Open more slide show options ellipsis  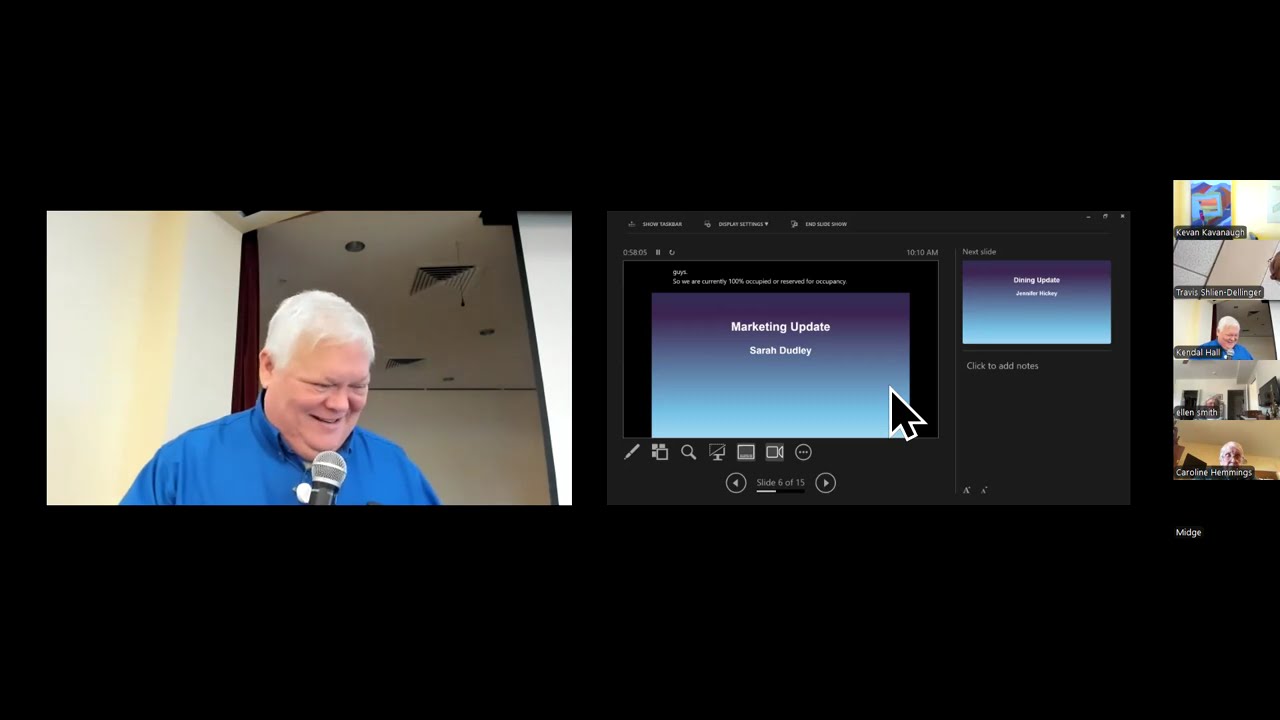click(803, 452)
